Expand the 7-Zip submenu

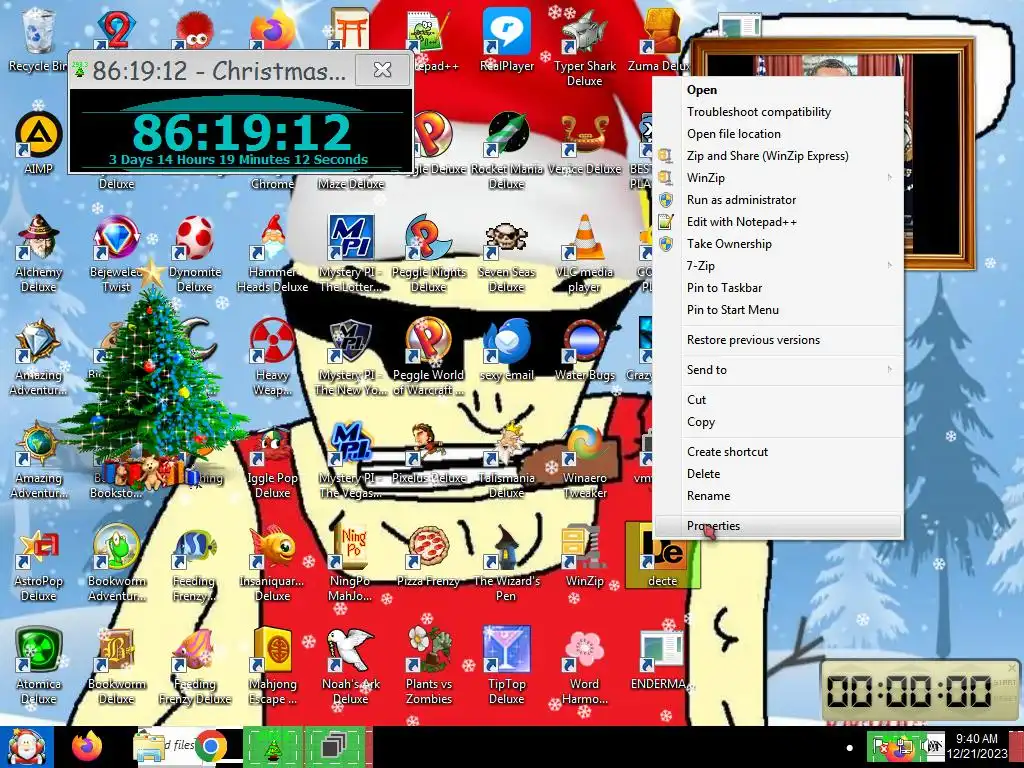pyautogui.click(x=778, y=266)
